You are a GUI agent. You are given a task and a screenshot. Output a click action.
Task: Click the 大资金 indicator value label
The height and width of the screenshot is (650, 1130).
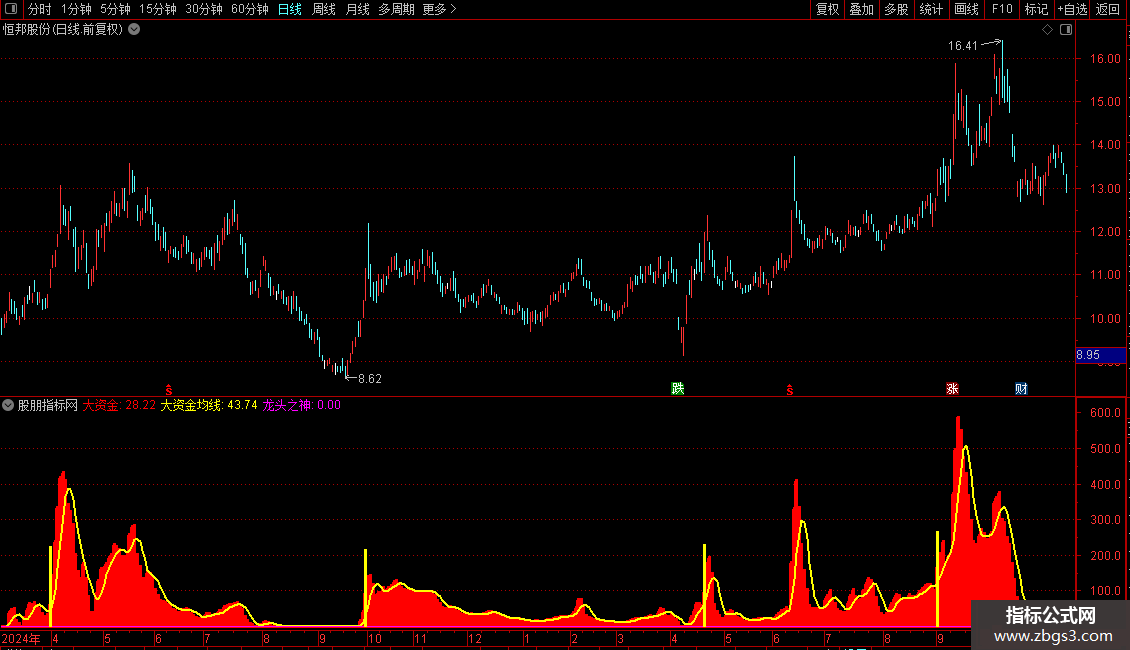pyautogui.click(x=119, y=405)
